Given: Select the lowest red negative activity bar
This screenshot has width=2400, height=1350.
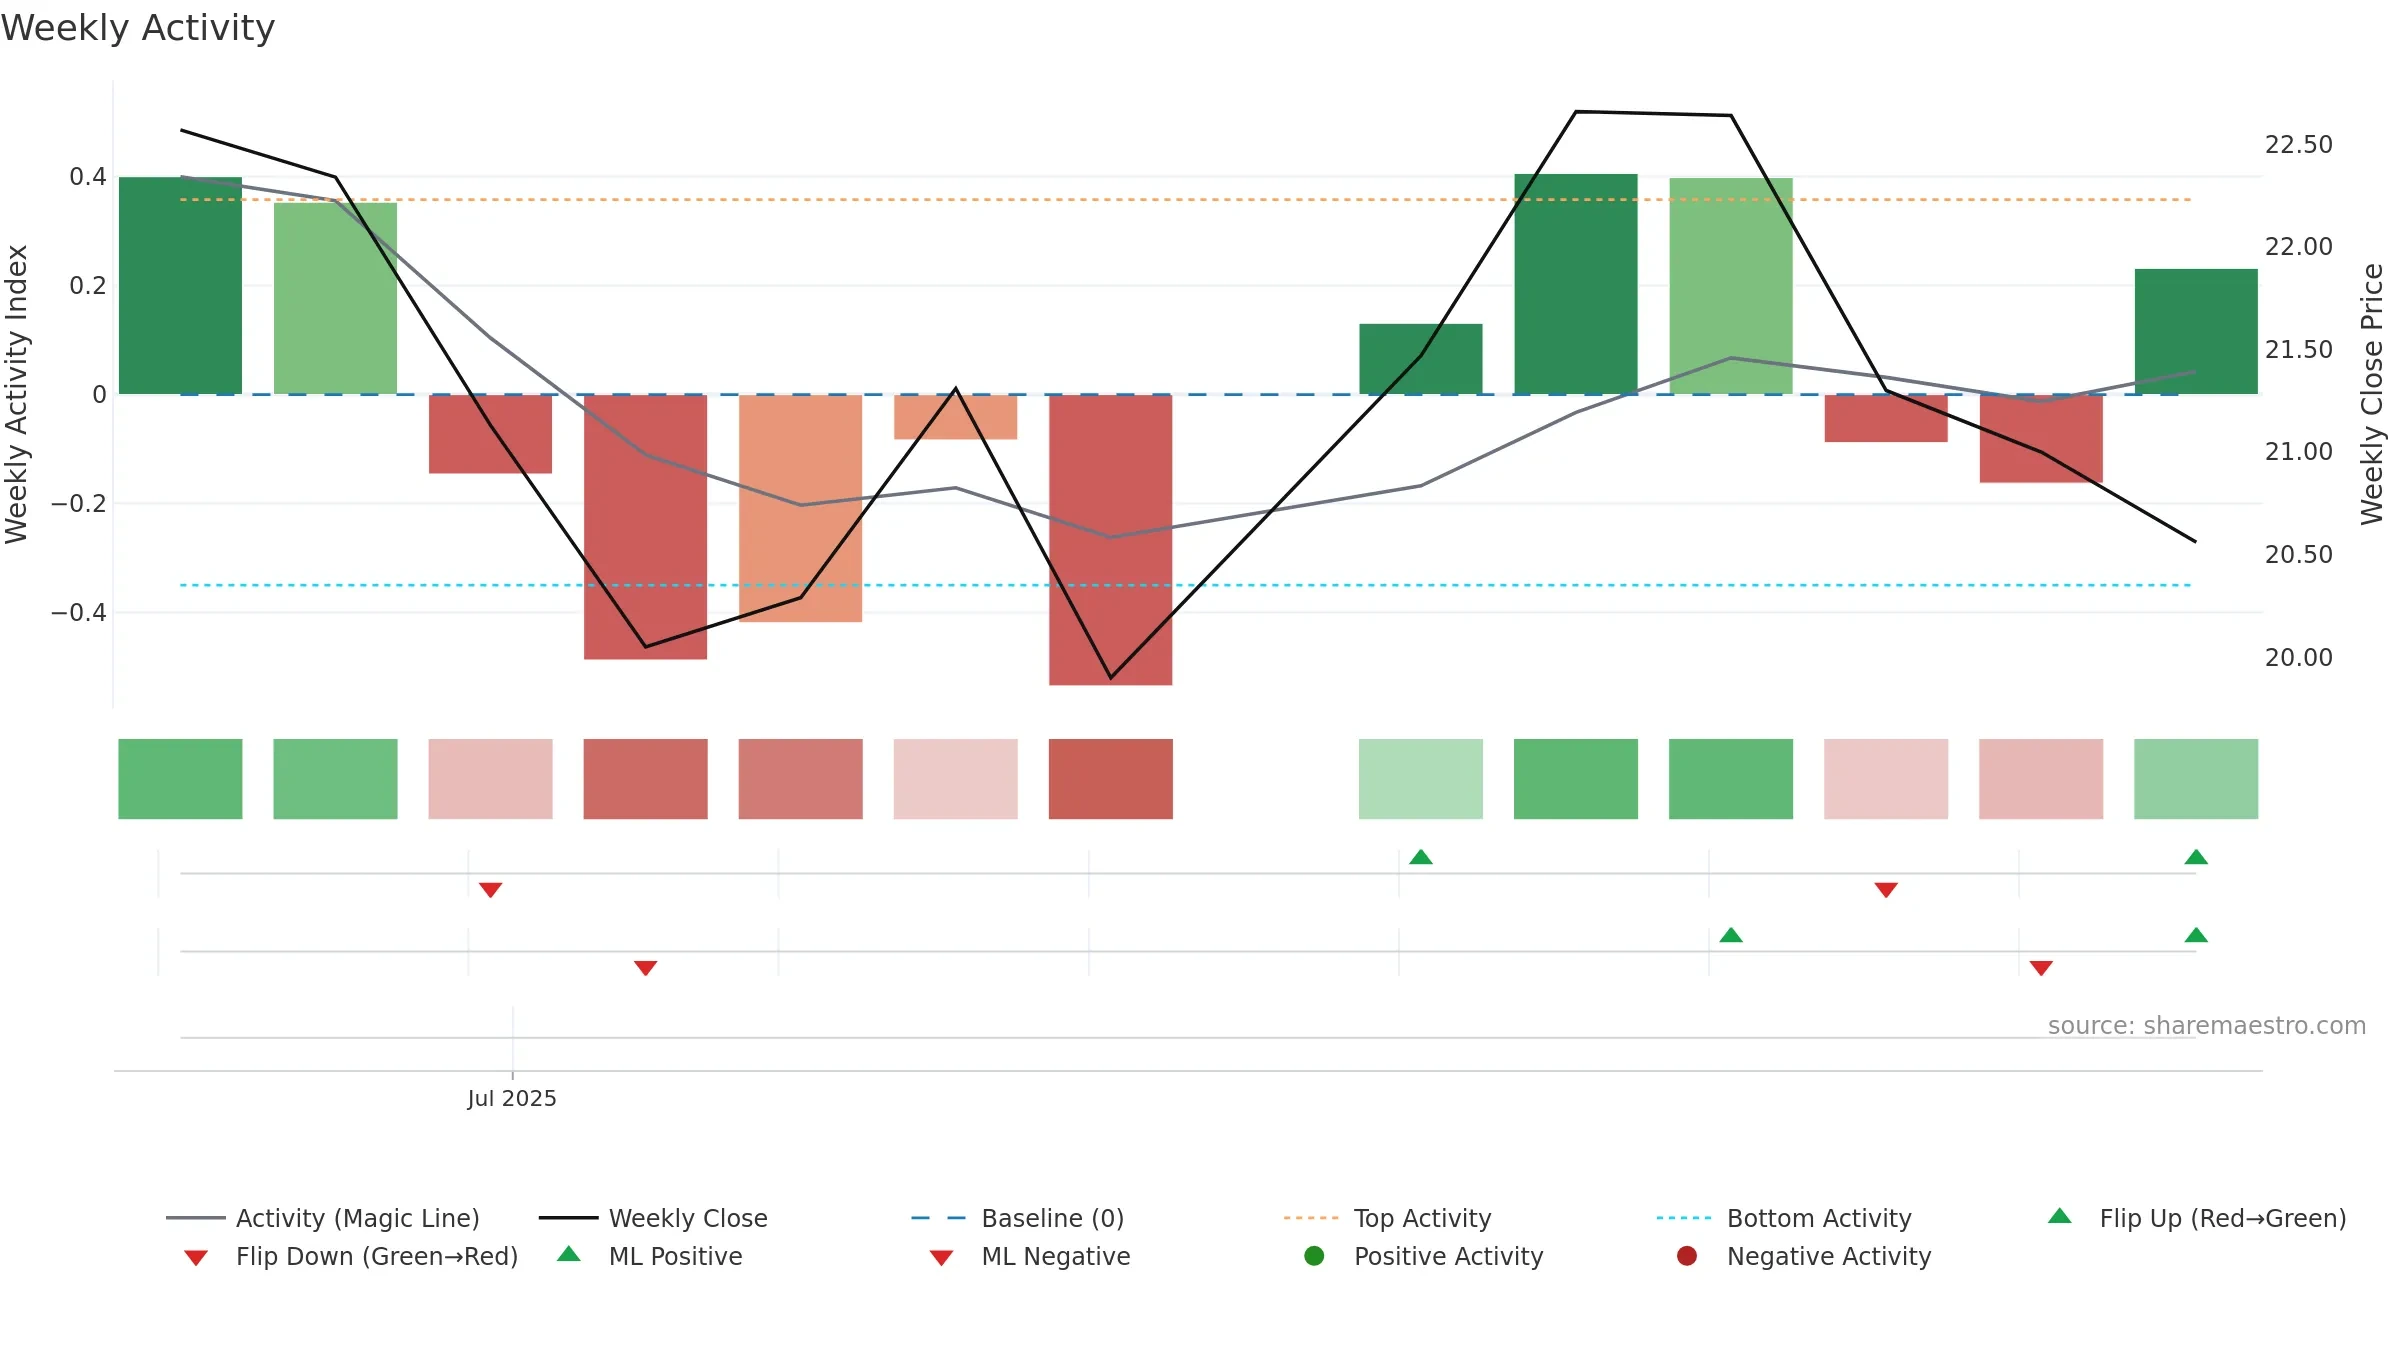Looking at the screenshot, I should [1110, 540].
